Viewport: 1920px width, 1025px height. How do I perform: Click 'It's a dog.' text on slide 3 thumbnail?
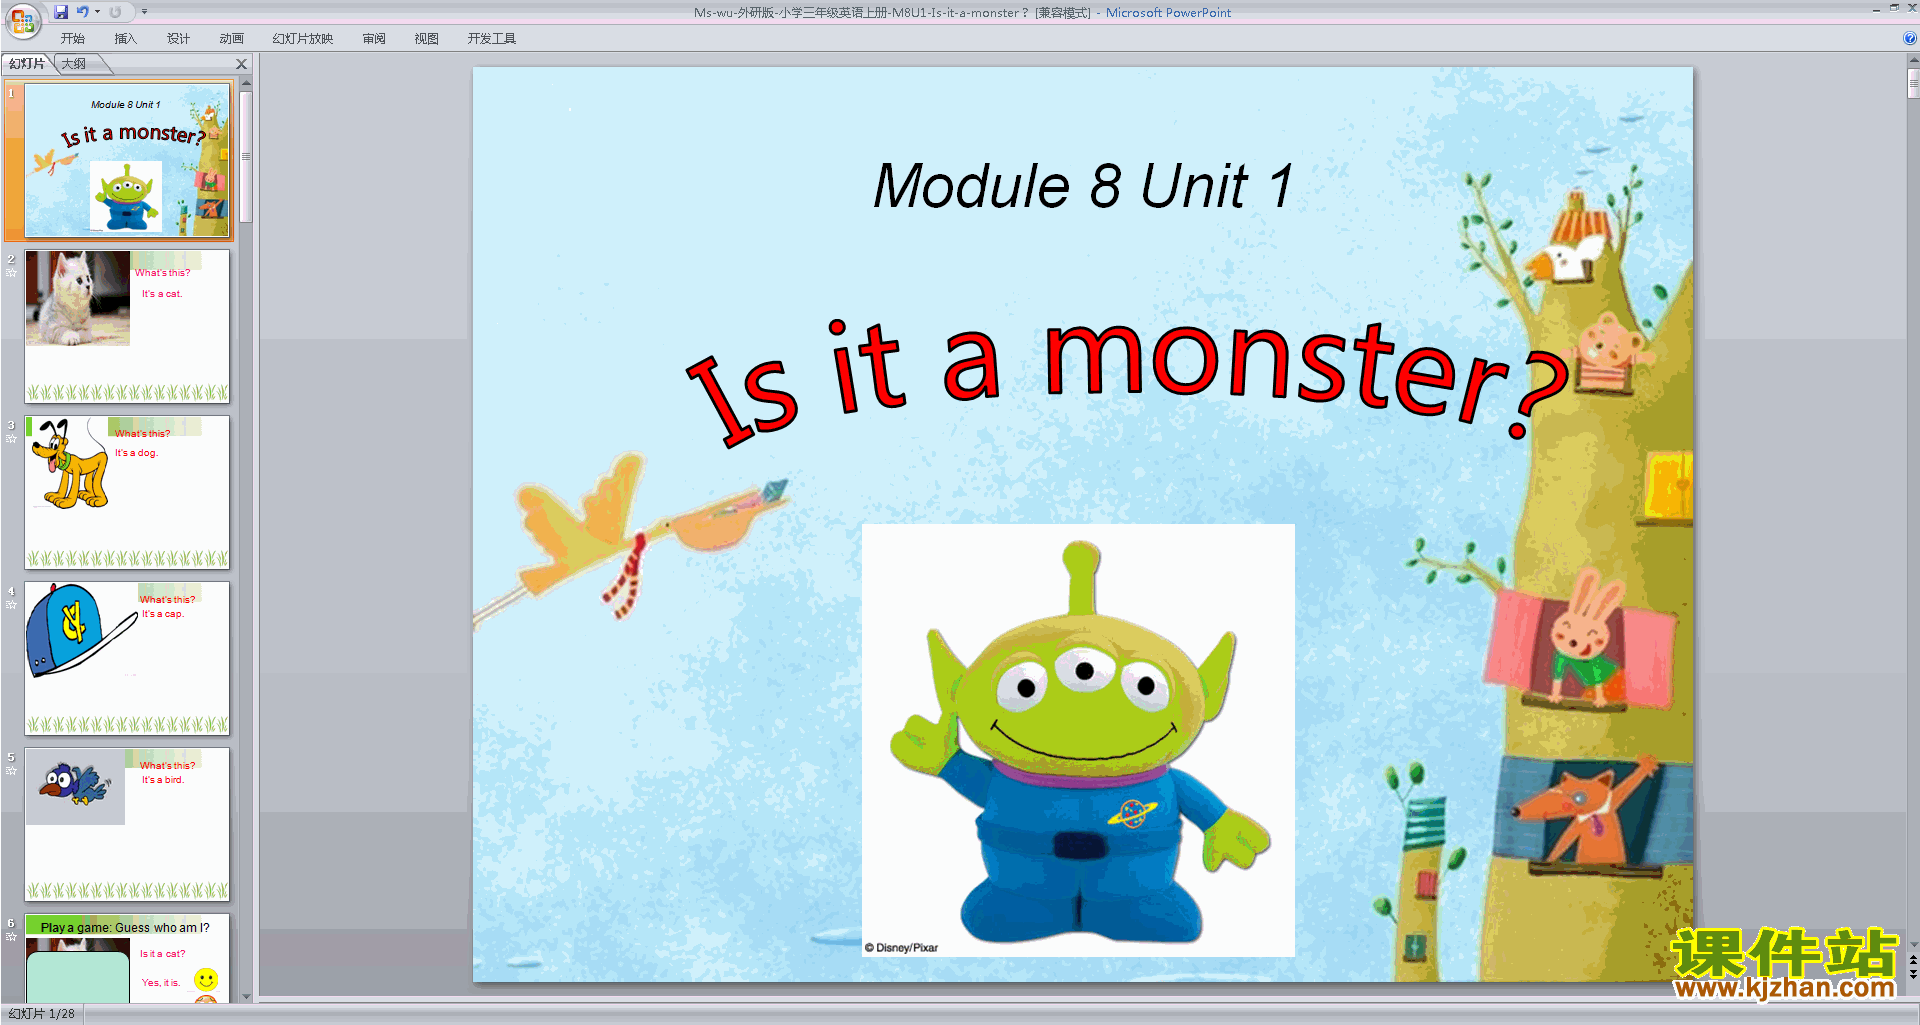coord(136,453)
